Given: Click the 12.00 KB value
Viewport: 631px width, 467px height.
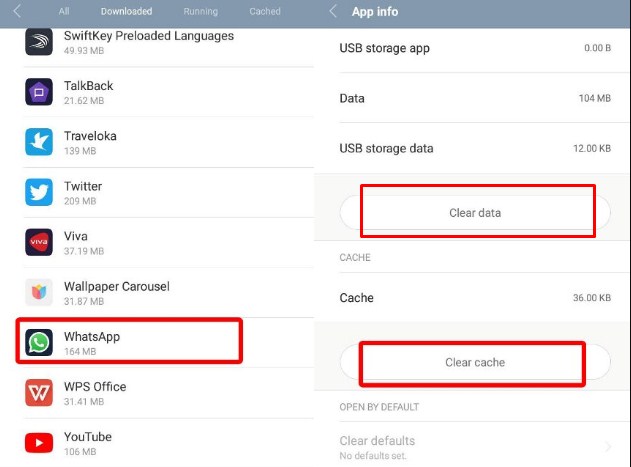Looking at the screenshot, I should pyautogui.click(x=592, y=149).
